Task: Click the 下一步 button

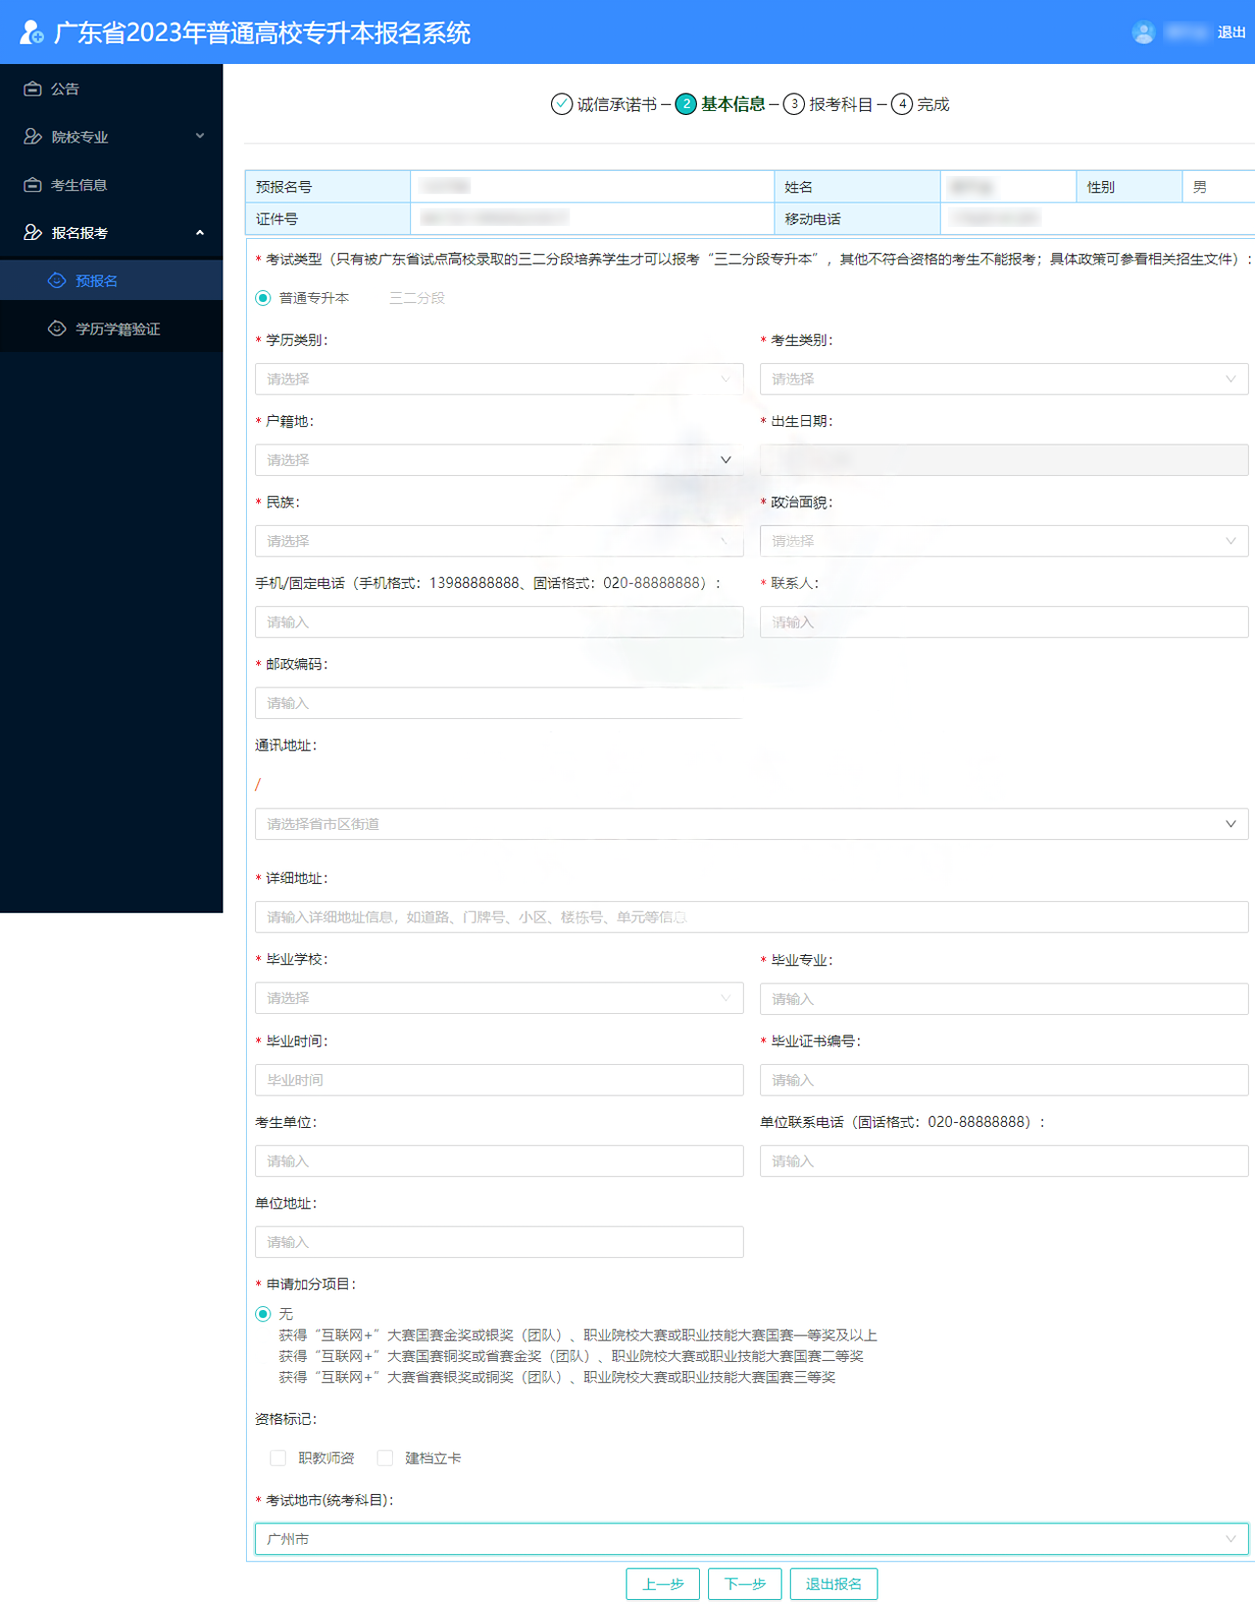Action: pos(745,1584)
